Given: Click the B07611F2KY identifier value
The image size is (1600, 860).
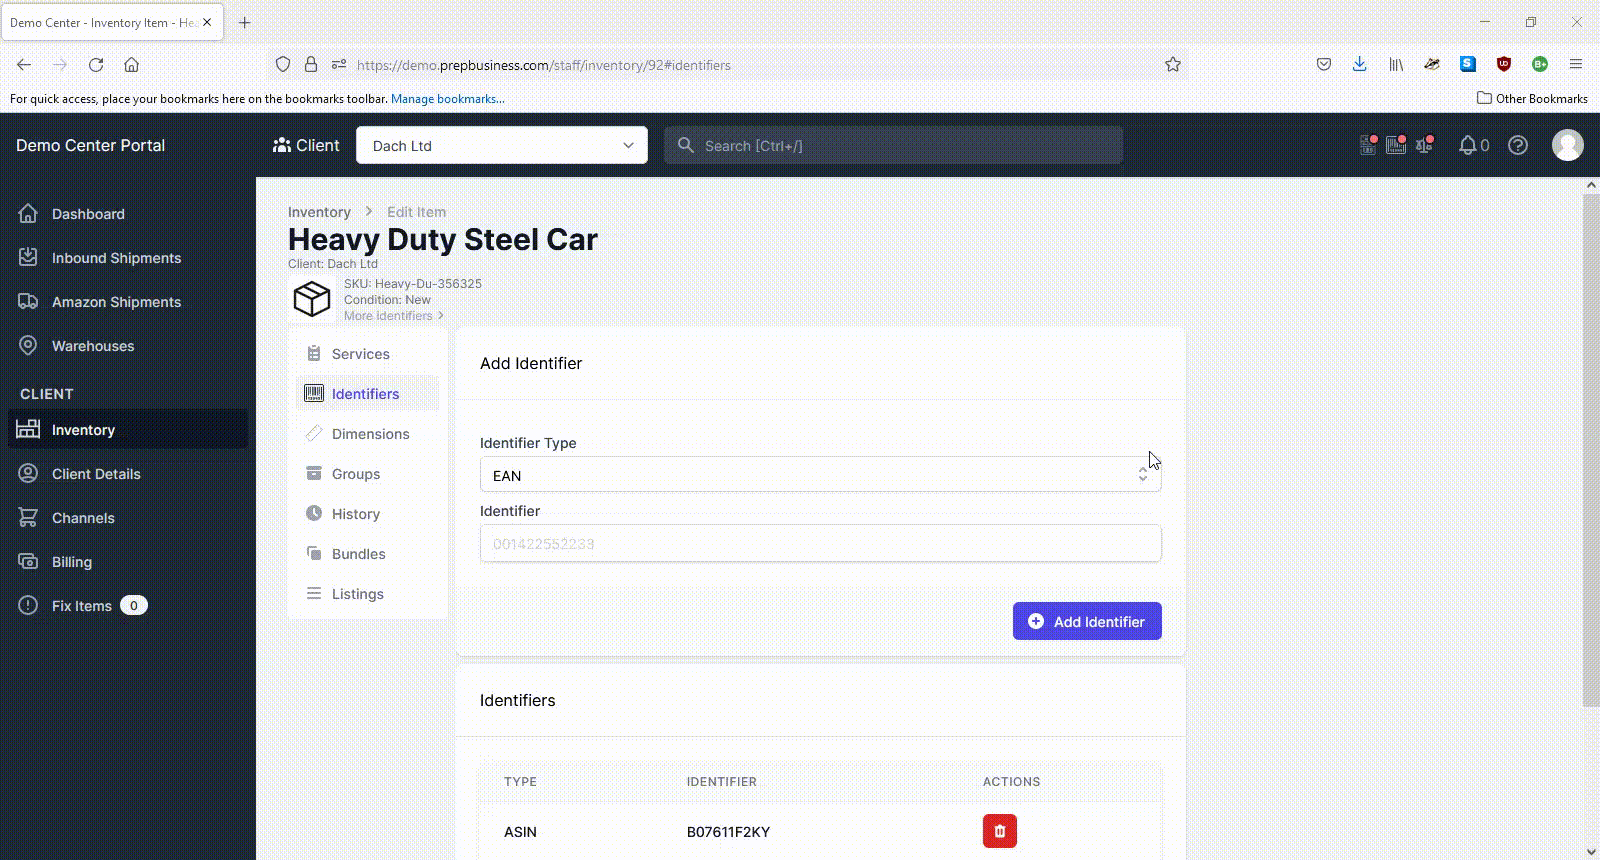Looking at the screenshot, I should pyautogui.click(x=728, y=832).
